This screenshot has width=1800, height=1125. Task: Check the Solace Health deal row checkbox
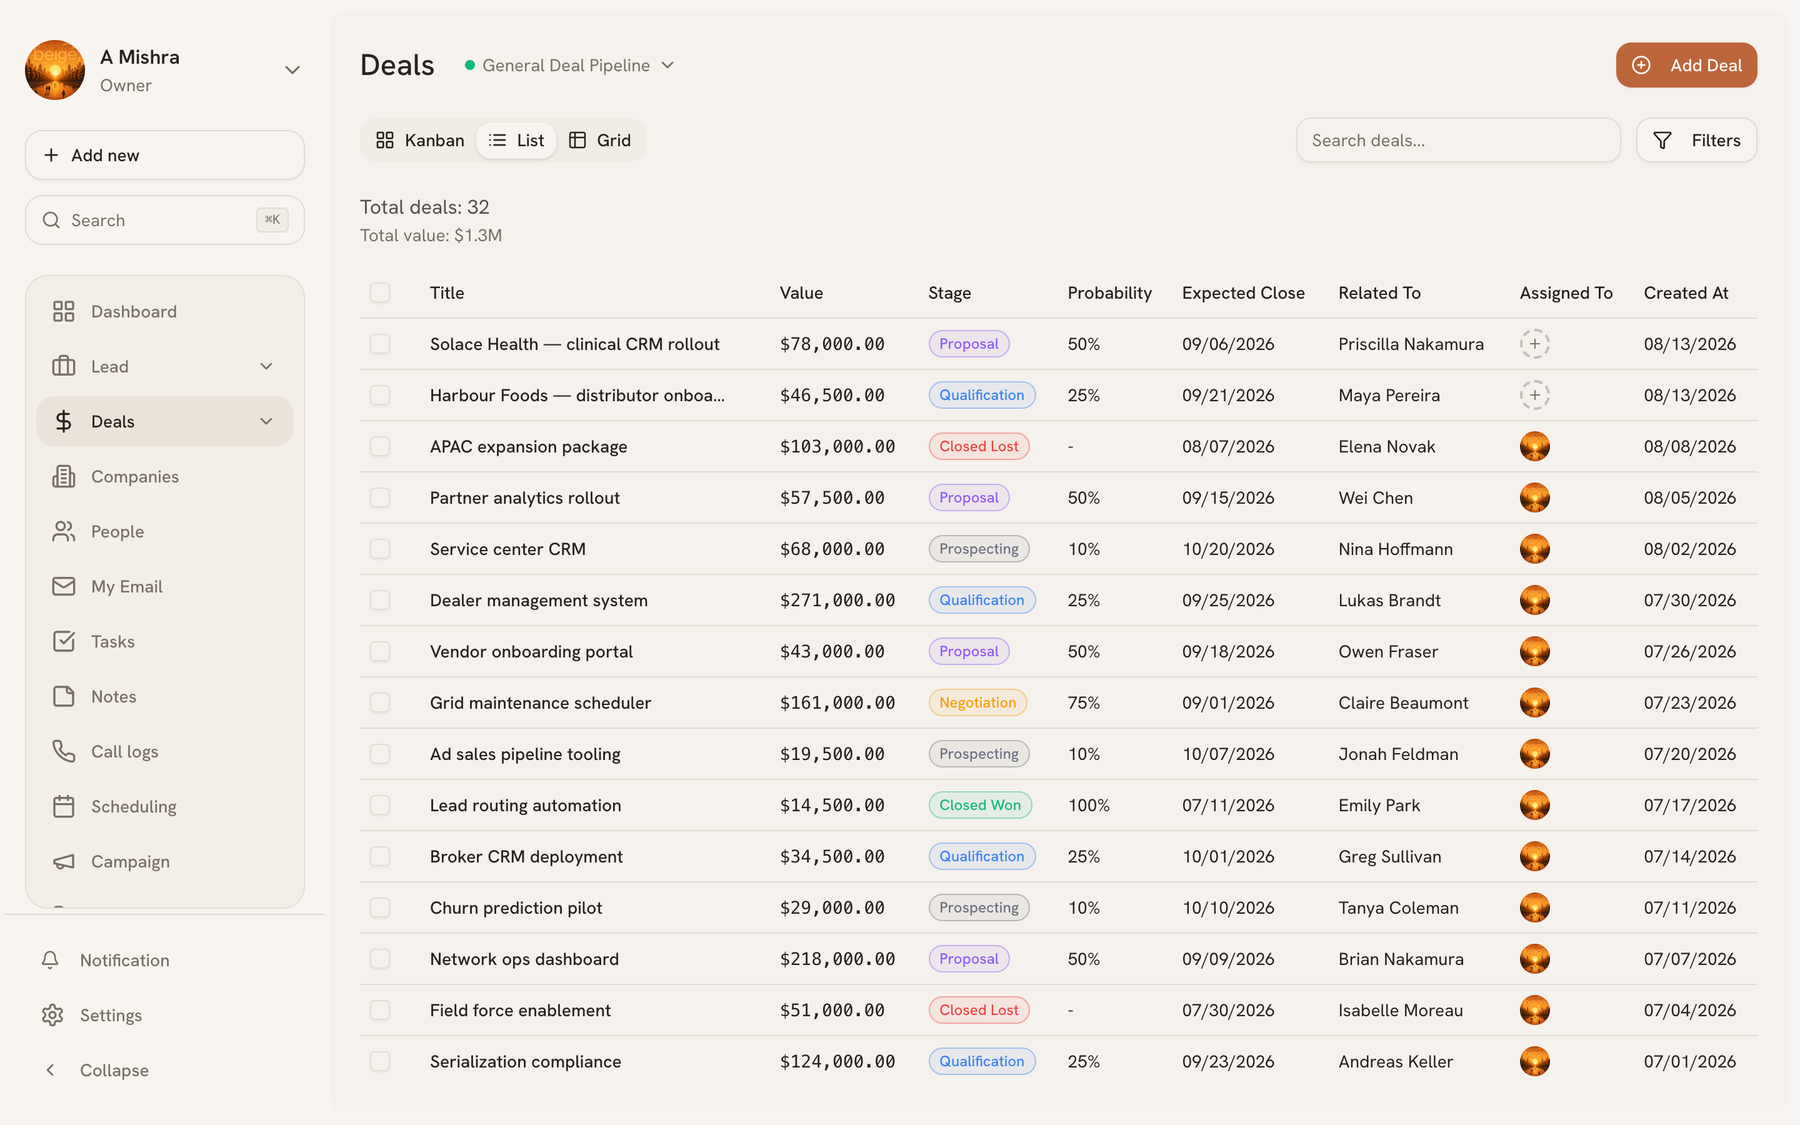pos(380,344)
